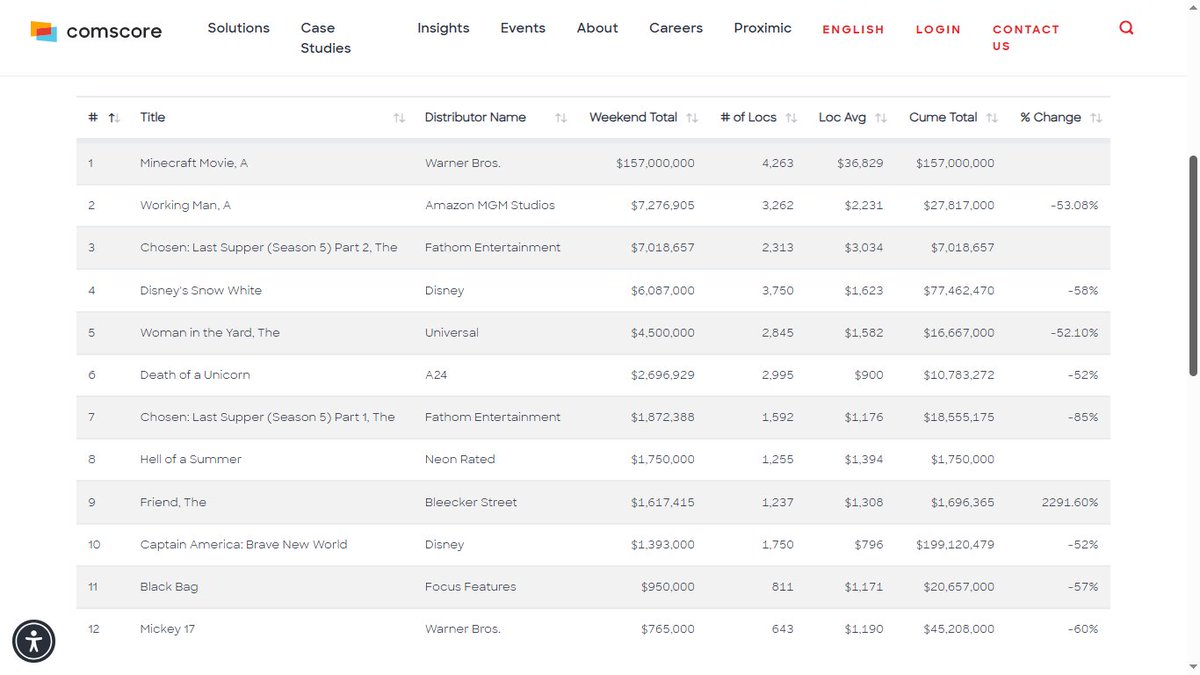Select the Insights menu item

(443, 28)
